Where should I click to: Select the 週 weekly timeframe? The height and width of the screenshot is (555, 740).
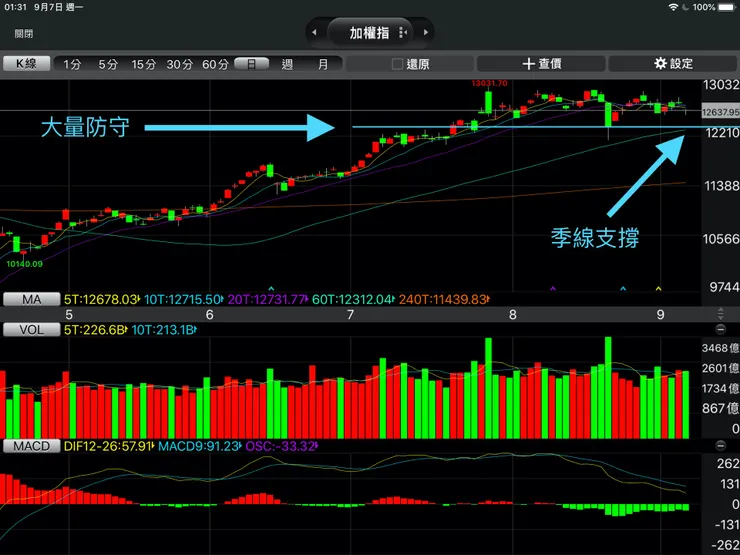287,64
